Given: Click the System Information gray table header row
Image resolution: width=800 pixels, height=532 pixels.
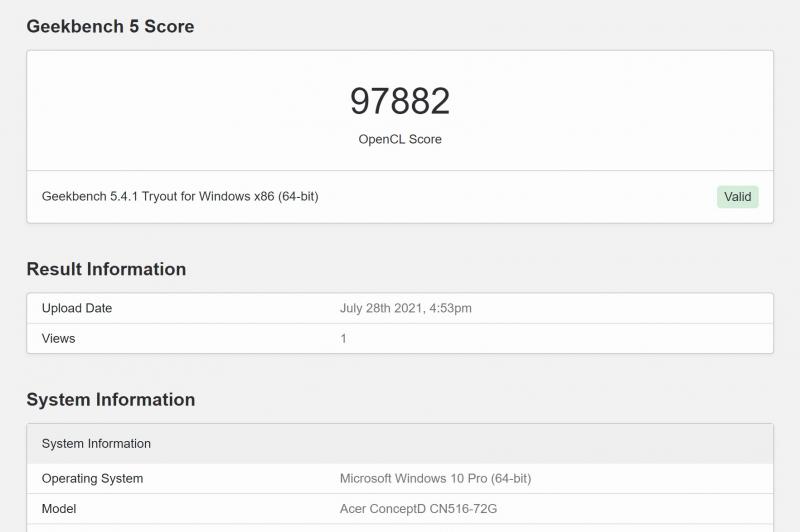Looking at the screenshot, I should click(400, 444).
